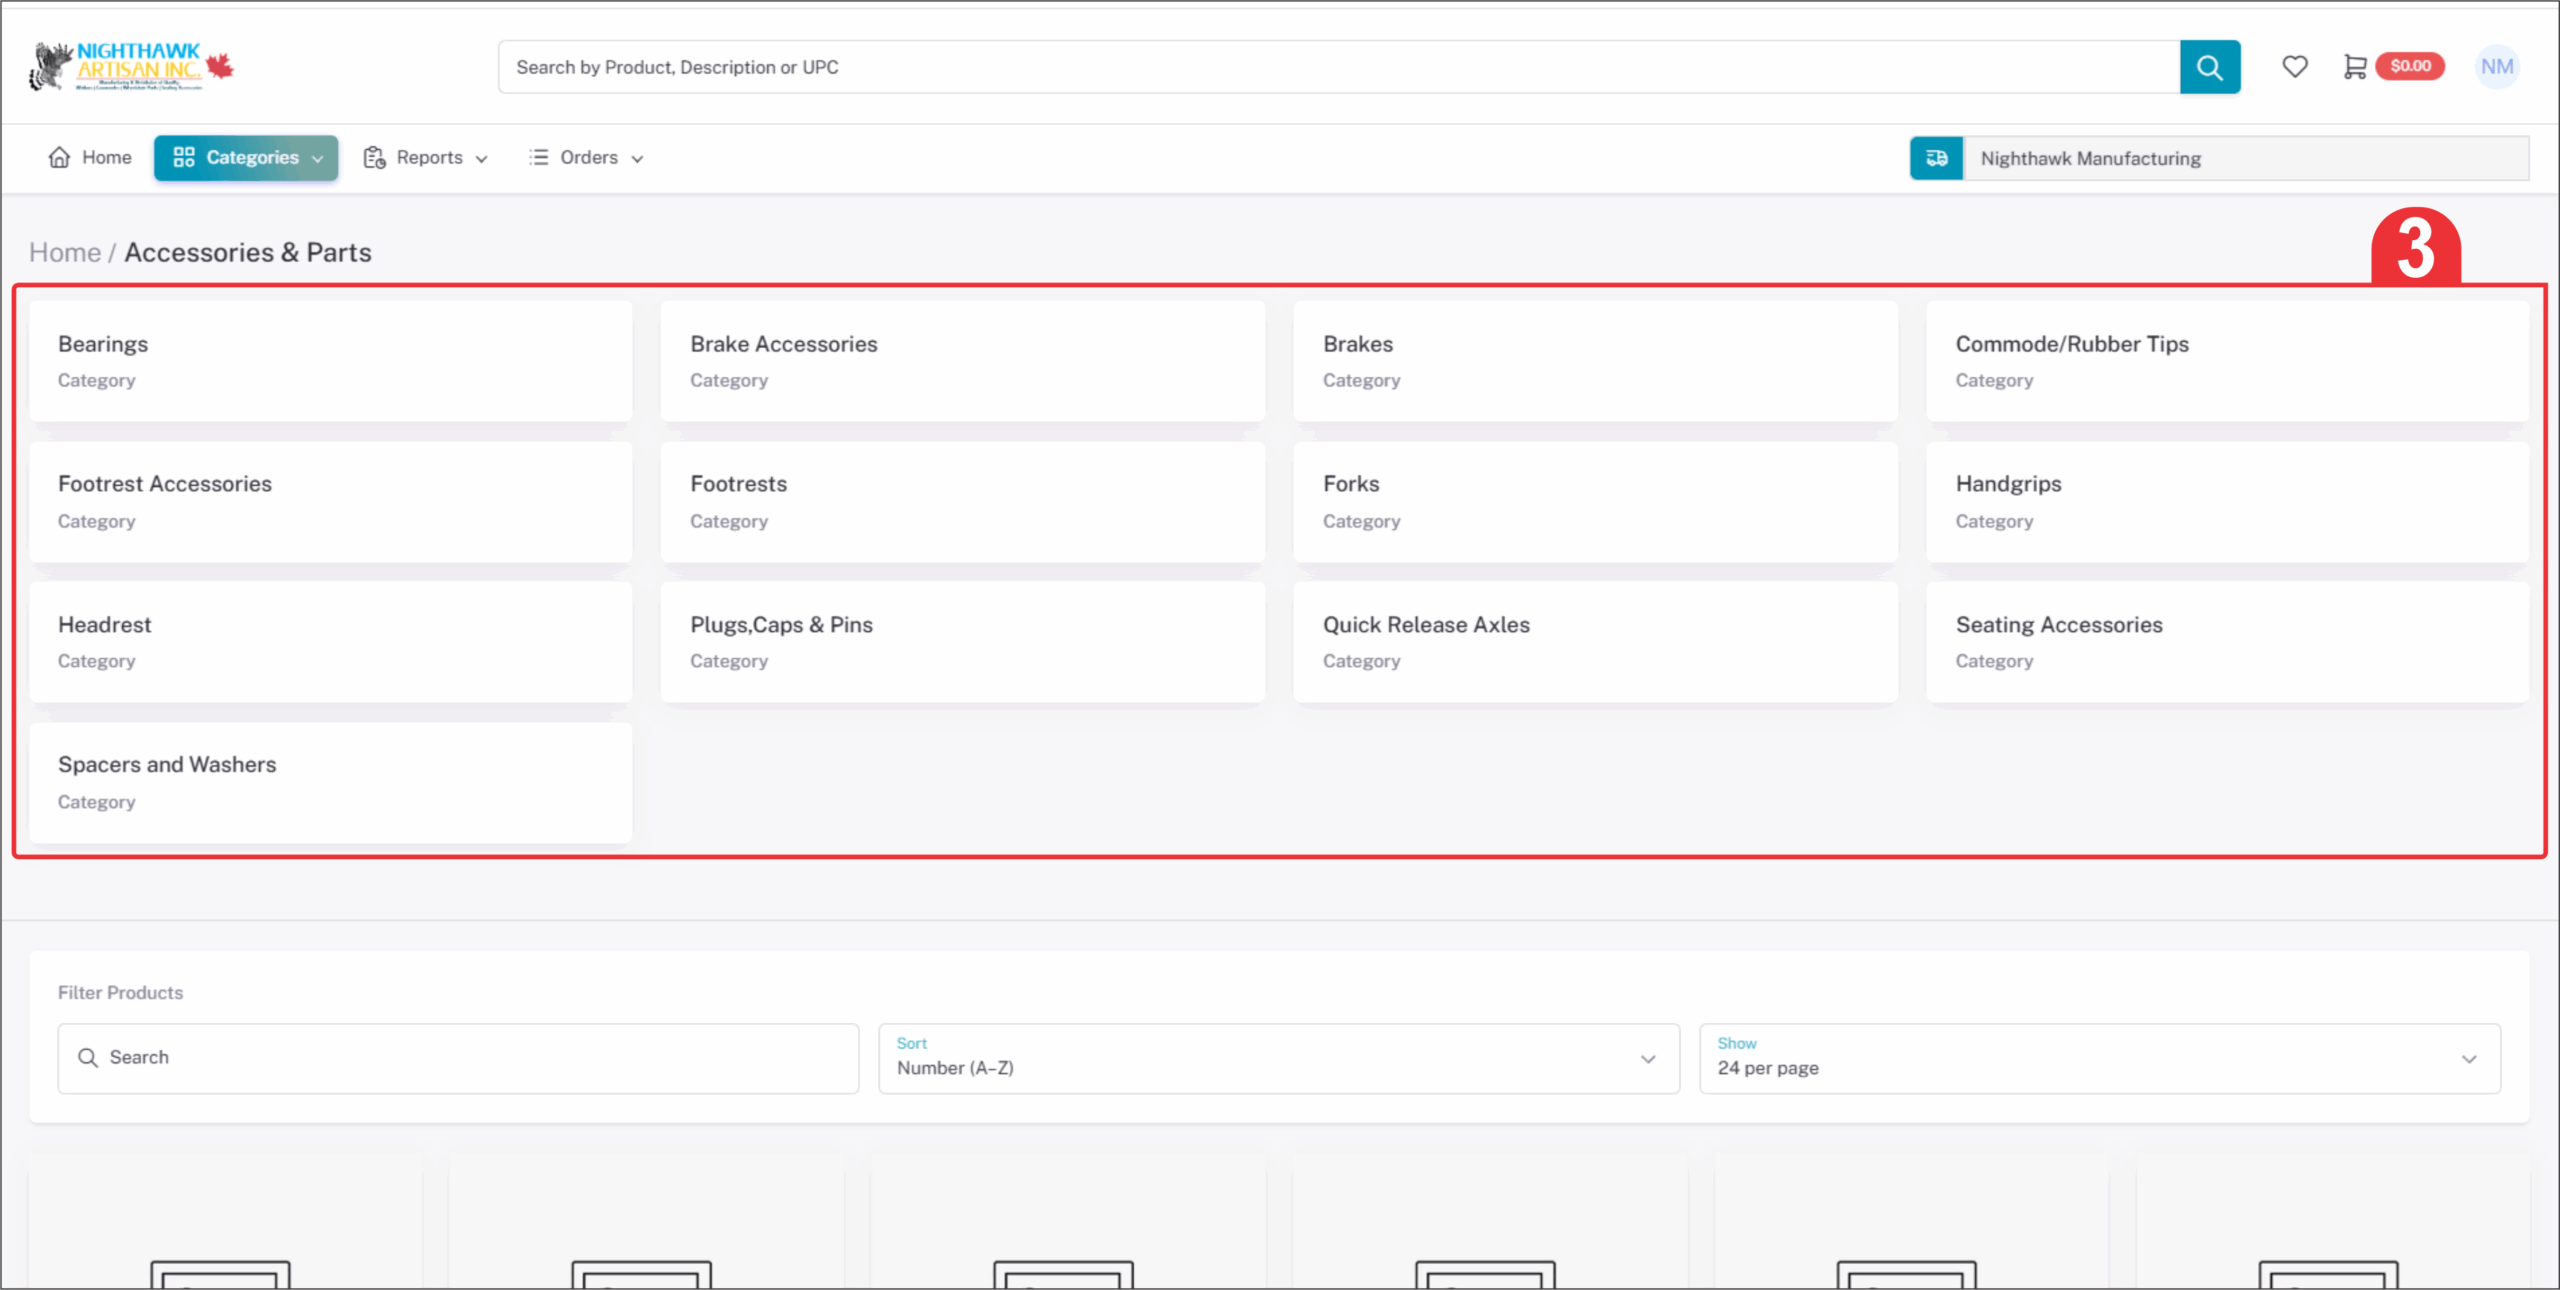
Task: Click the Nighthawk Artisan logo
Action: 131,66
